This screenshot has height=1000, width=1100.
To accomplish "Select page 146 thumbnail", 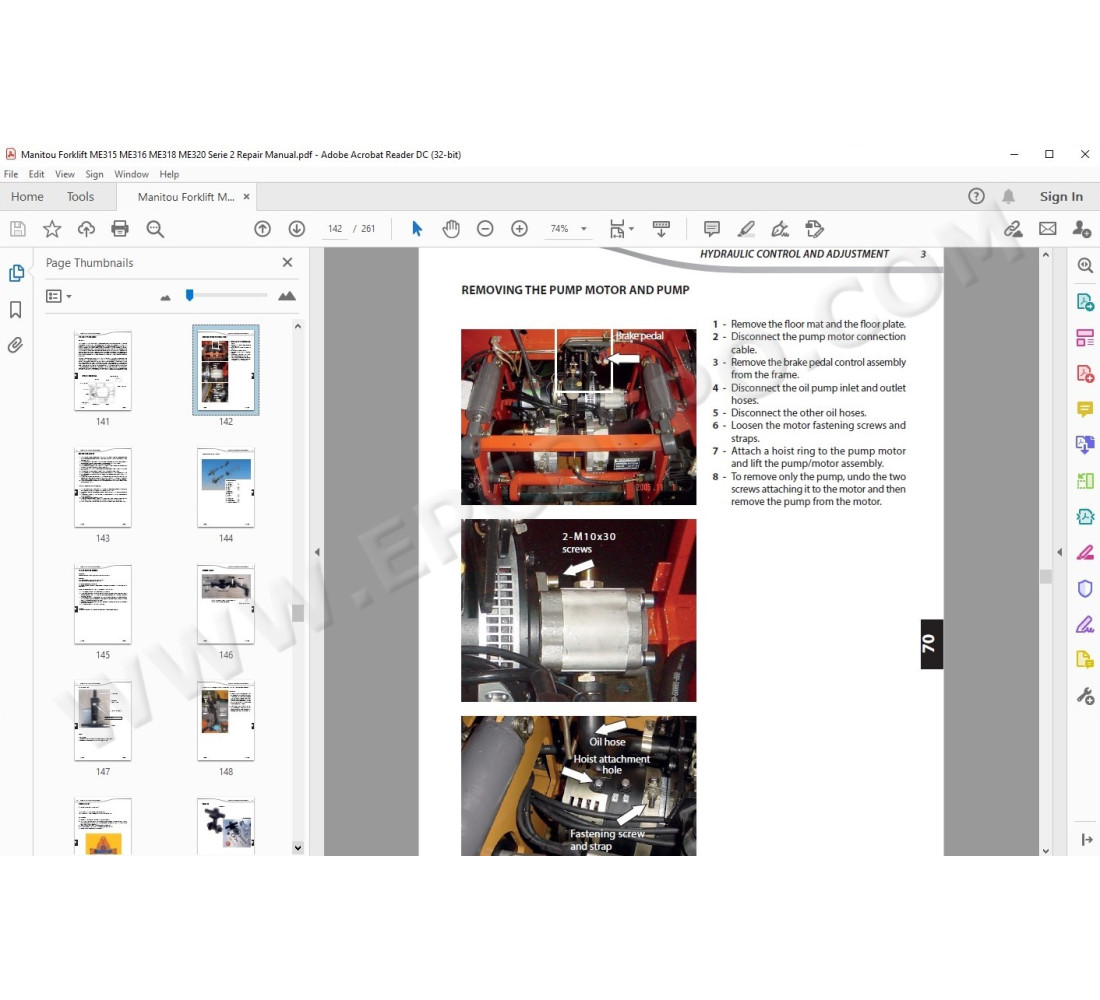I will 226,604.
